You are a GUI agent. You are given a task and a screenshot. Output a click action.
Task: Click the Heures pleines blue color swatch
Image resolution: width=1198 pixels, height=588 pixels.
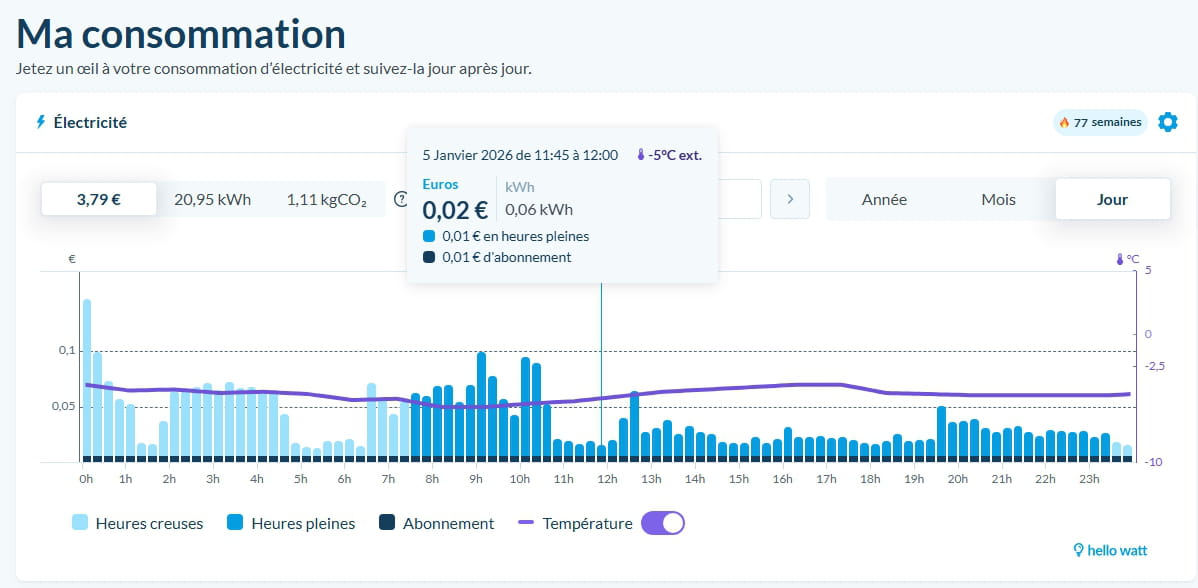click(234, 523)
